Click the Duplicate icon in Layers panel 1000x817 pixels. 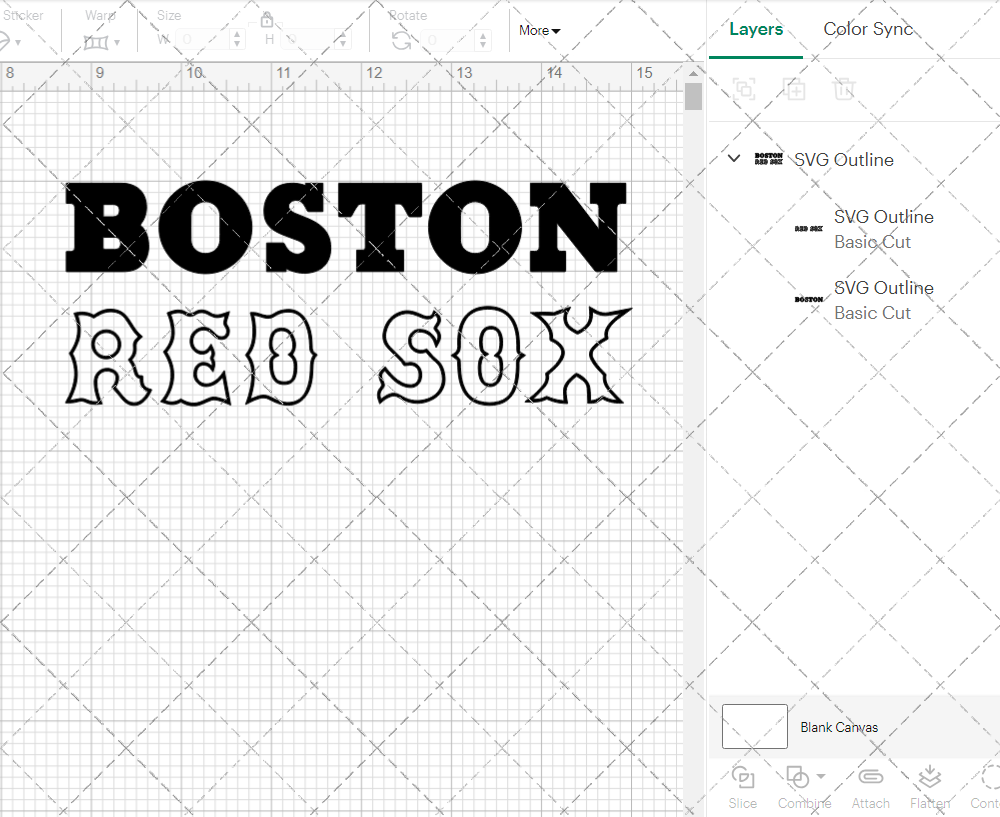(x=795, y=89)
